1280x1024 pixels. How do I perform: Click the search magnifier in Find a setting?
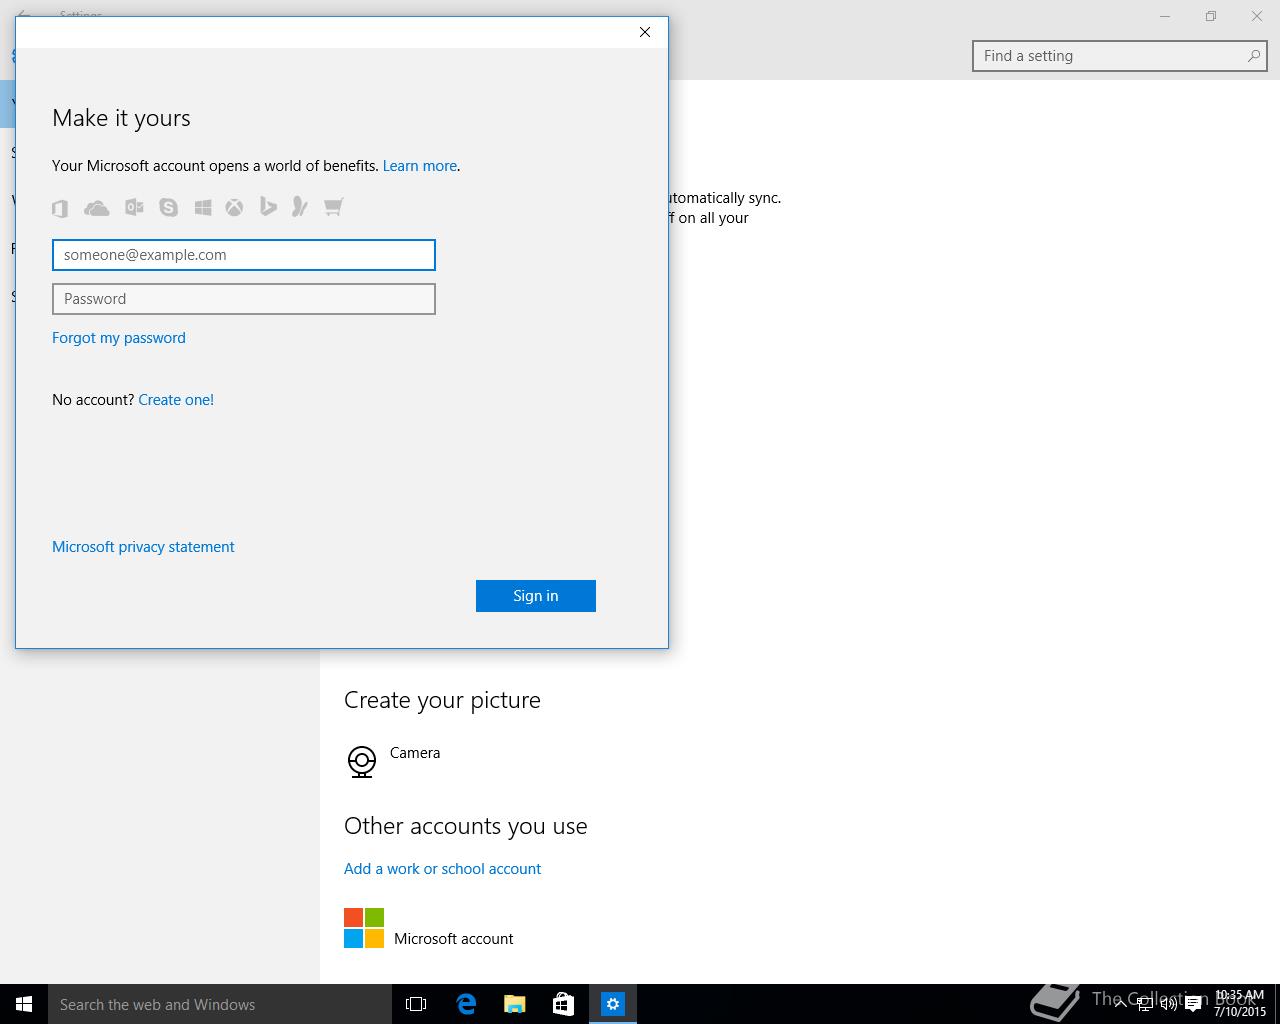[1253, 56]
